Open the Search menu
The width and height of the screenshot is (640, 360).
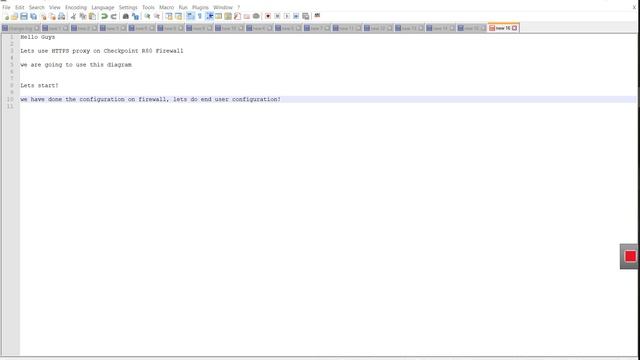coord(37,7)
